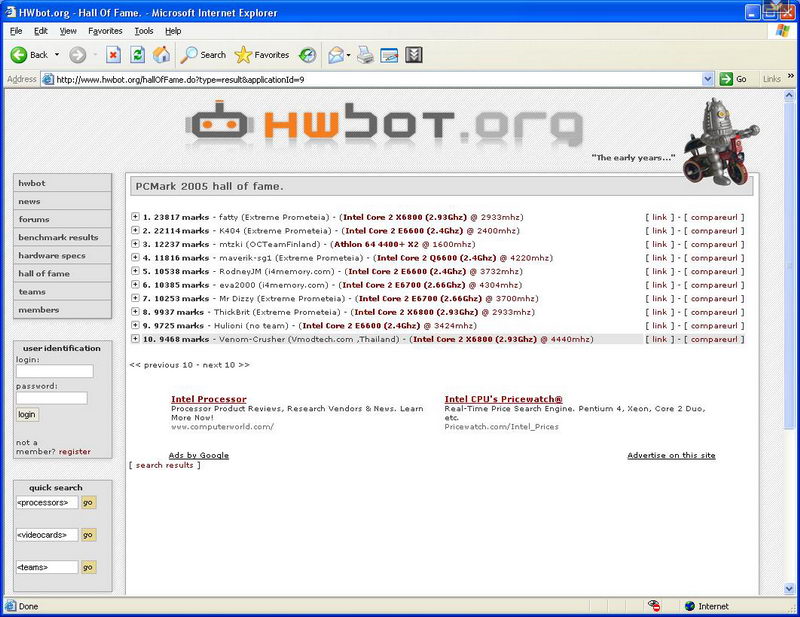
Task: Click in the login input field
Action: (x=55, y=371)
